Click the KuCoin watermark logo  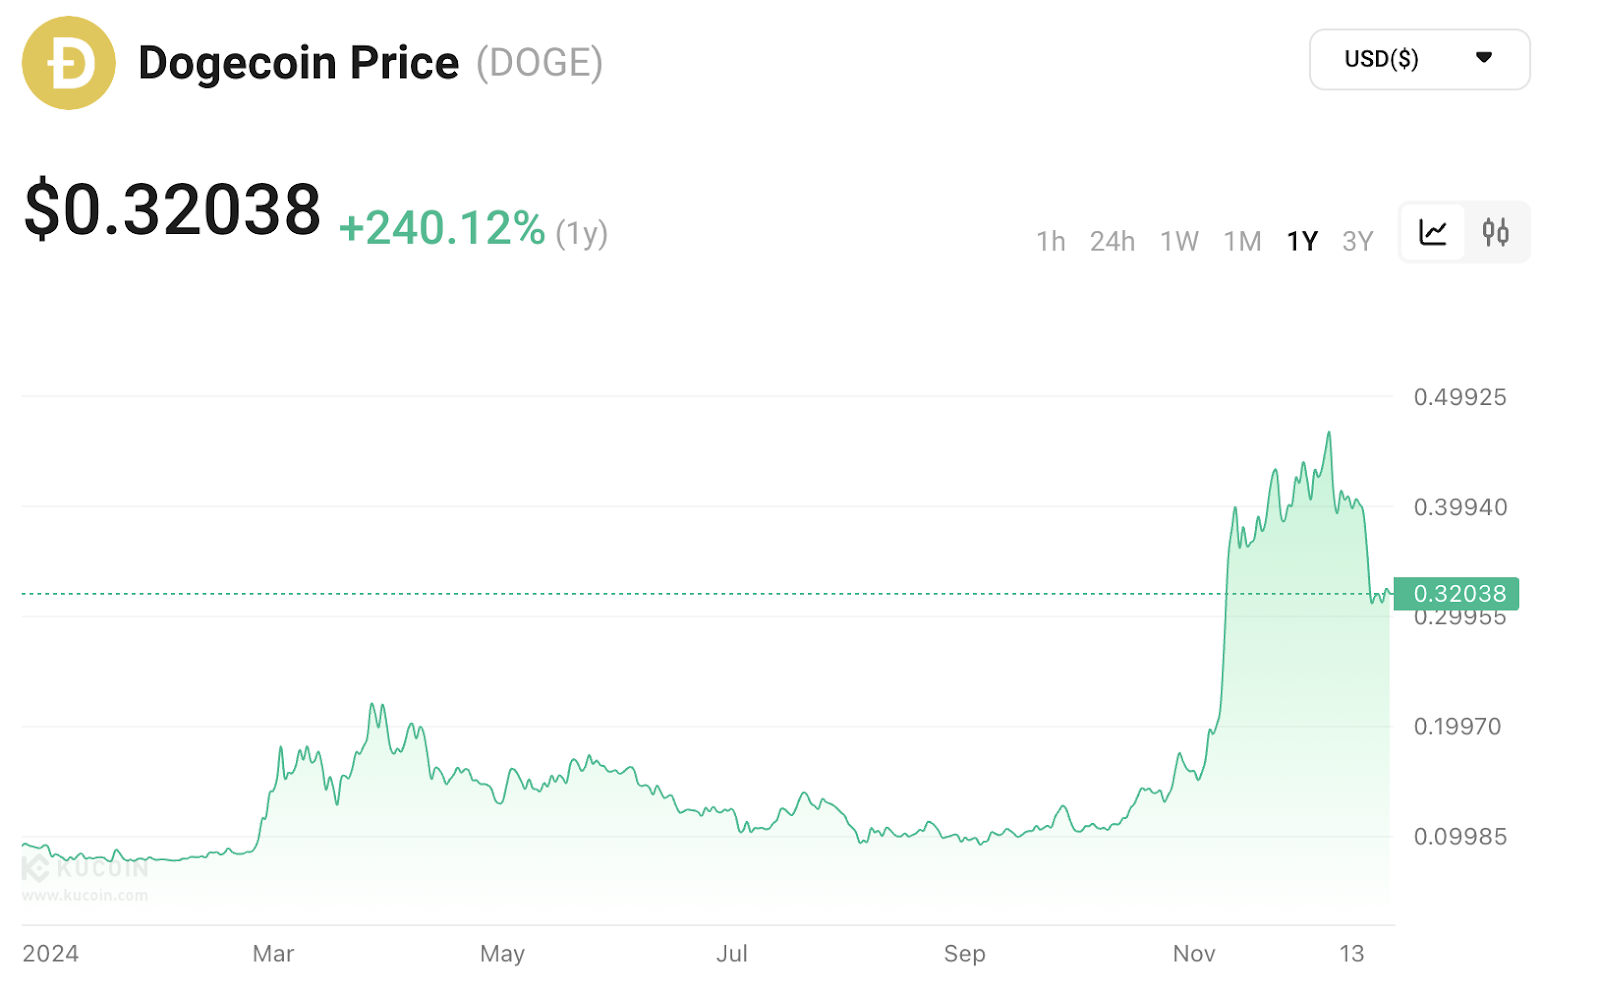pos(86,870)
